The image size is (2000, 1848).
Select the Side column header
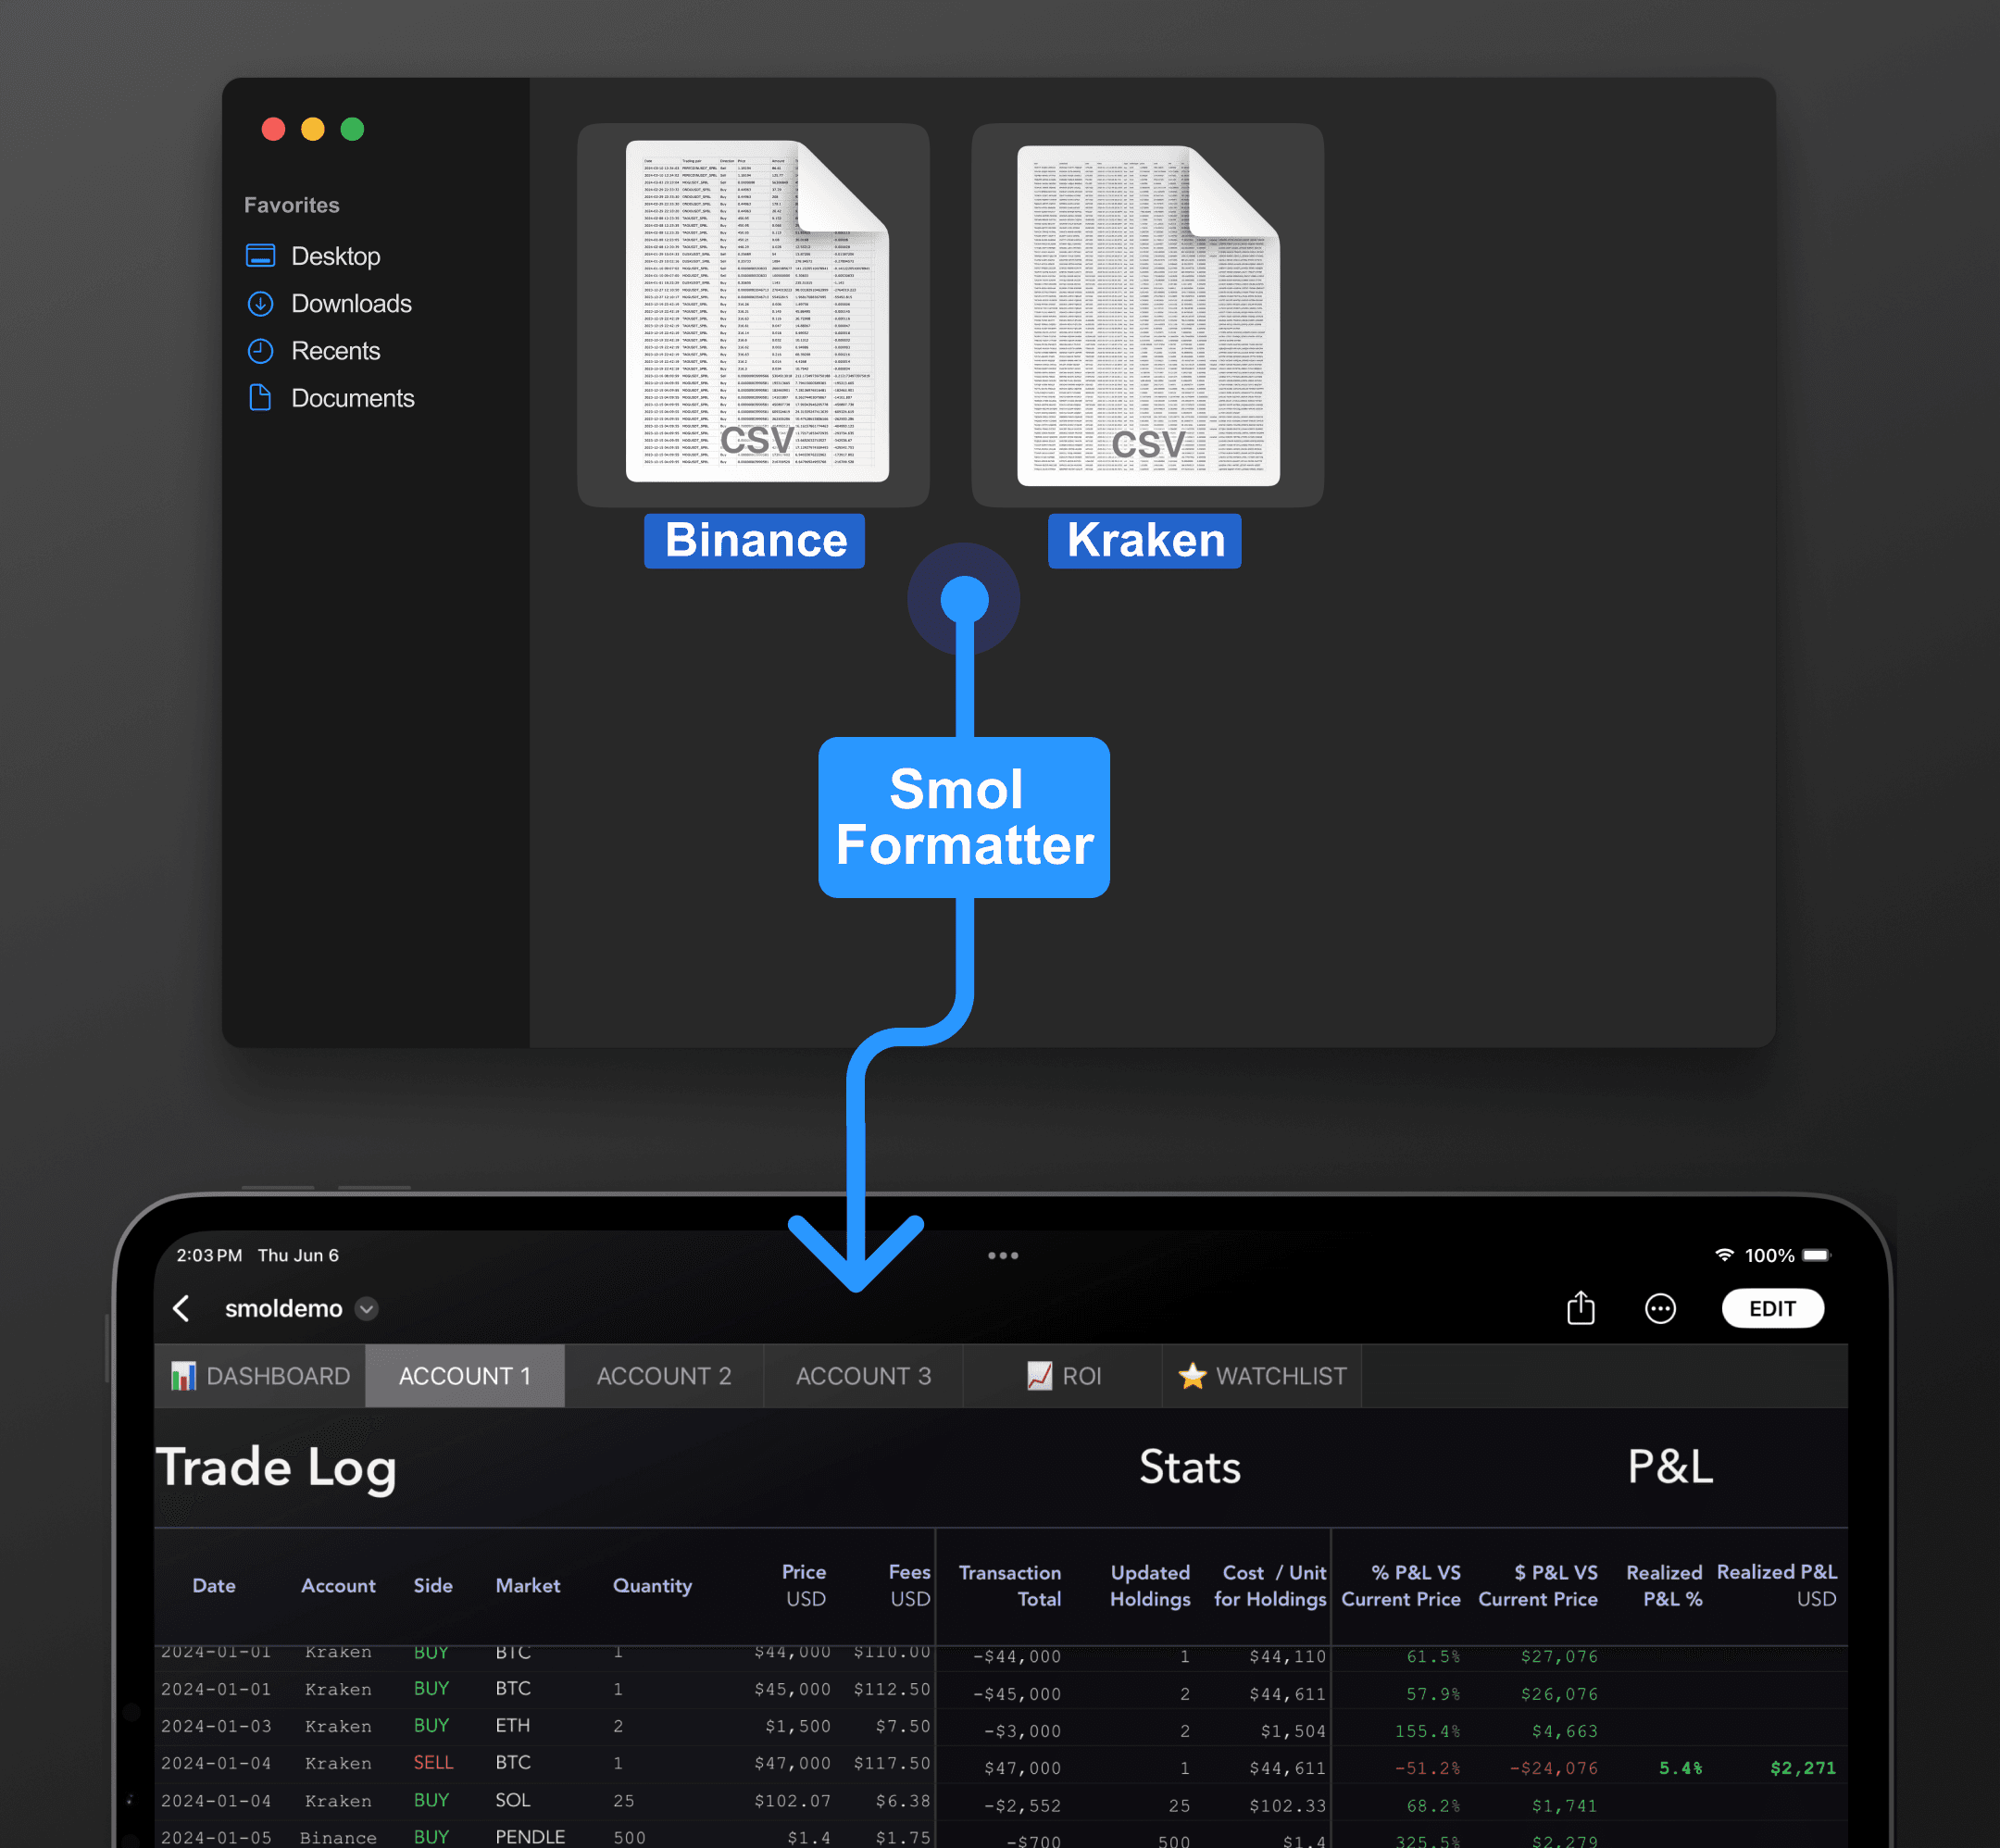tap(433, 1585)
